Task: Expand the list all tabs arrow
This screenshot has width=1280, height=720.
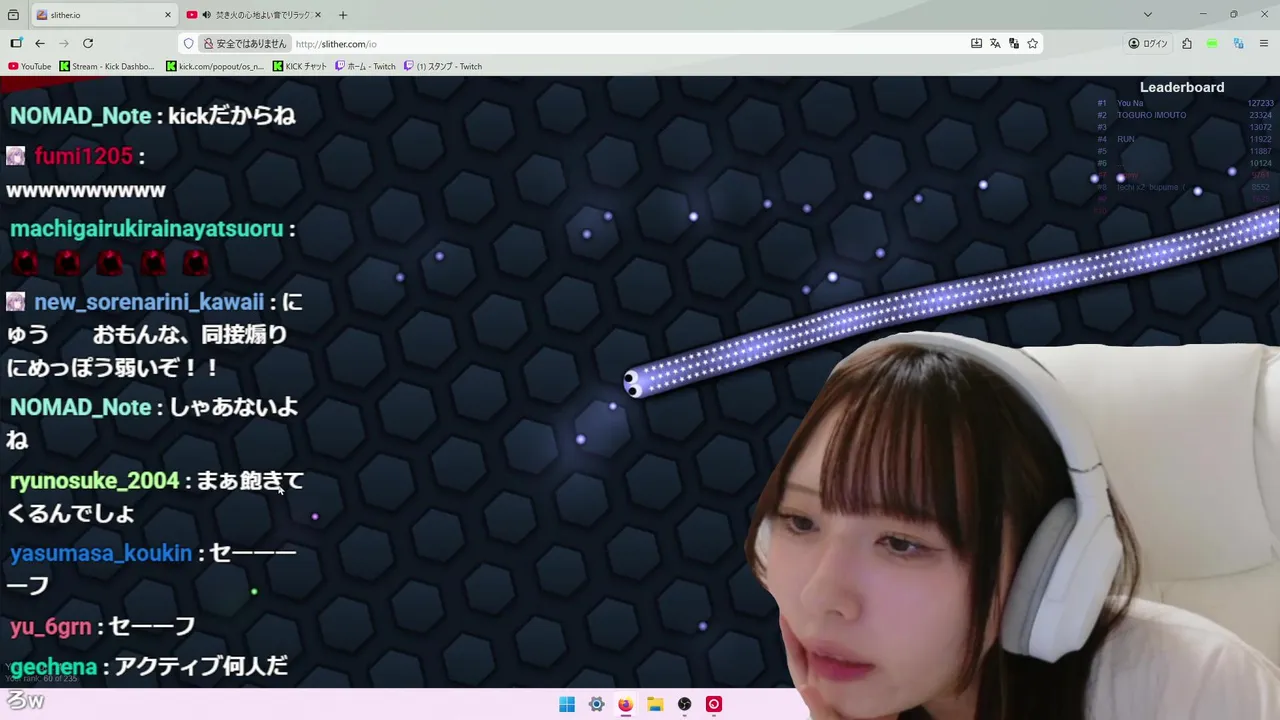Action: coord(1148,15)
